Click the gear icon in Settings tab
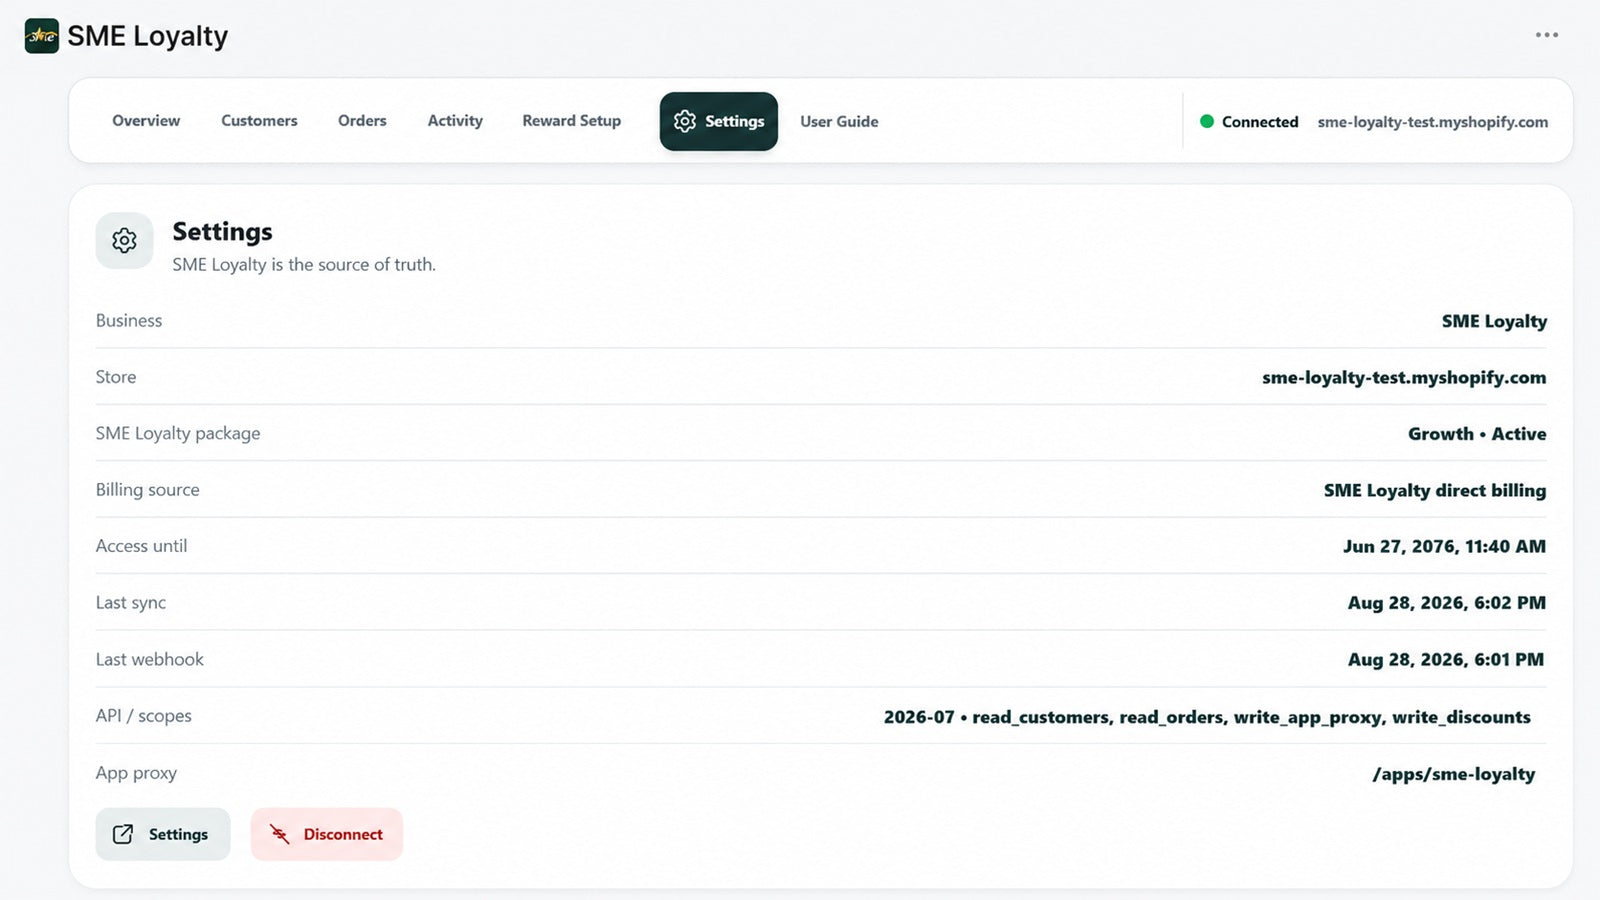The image size is (1600, 900). pyautogui.click(x=685, y=121)
